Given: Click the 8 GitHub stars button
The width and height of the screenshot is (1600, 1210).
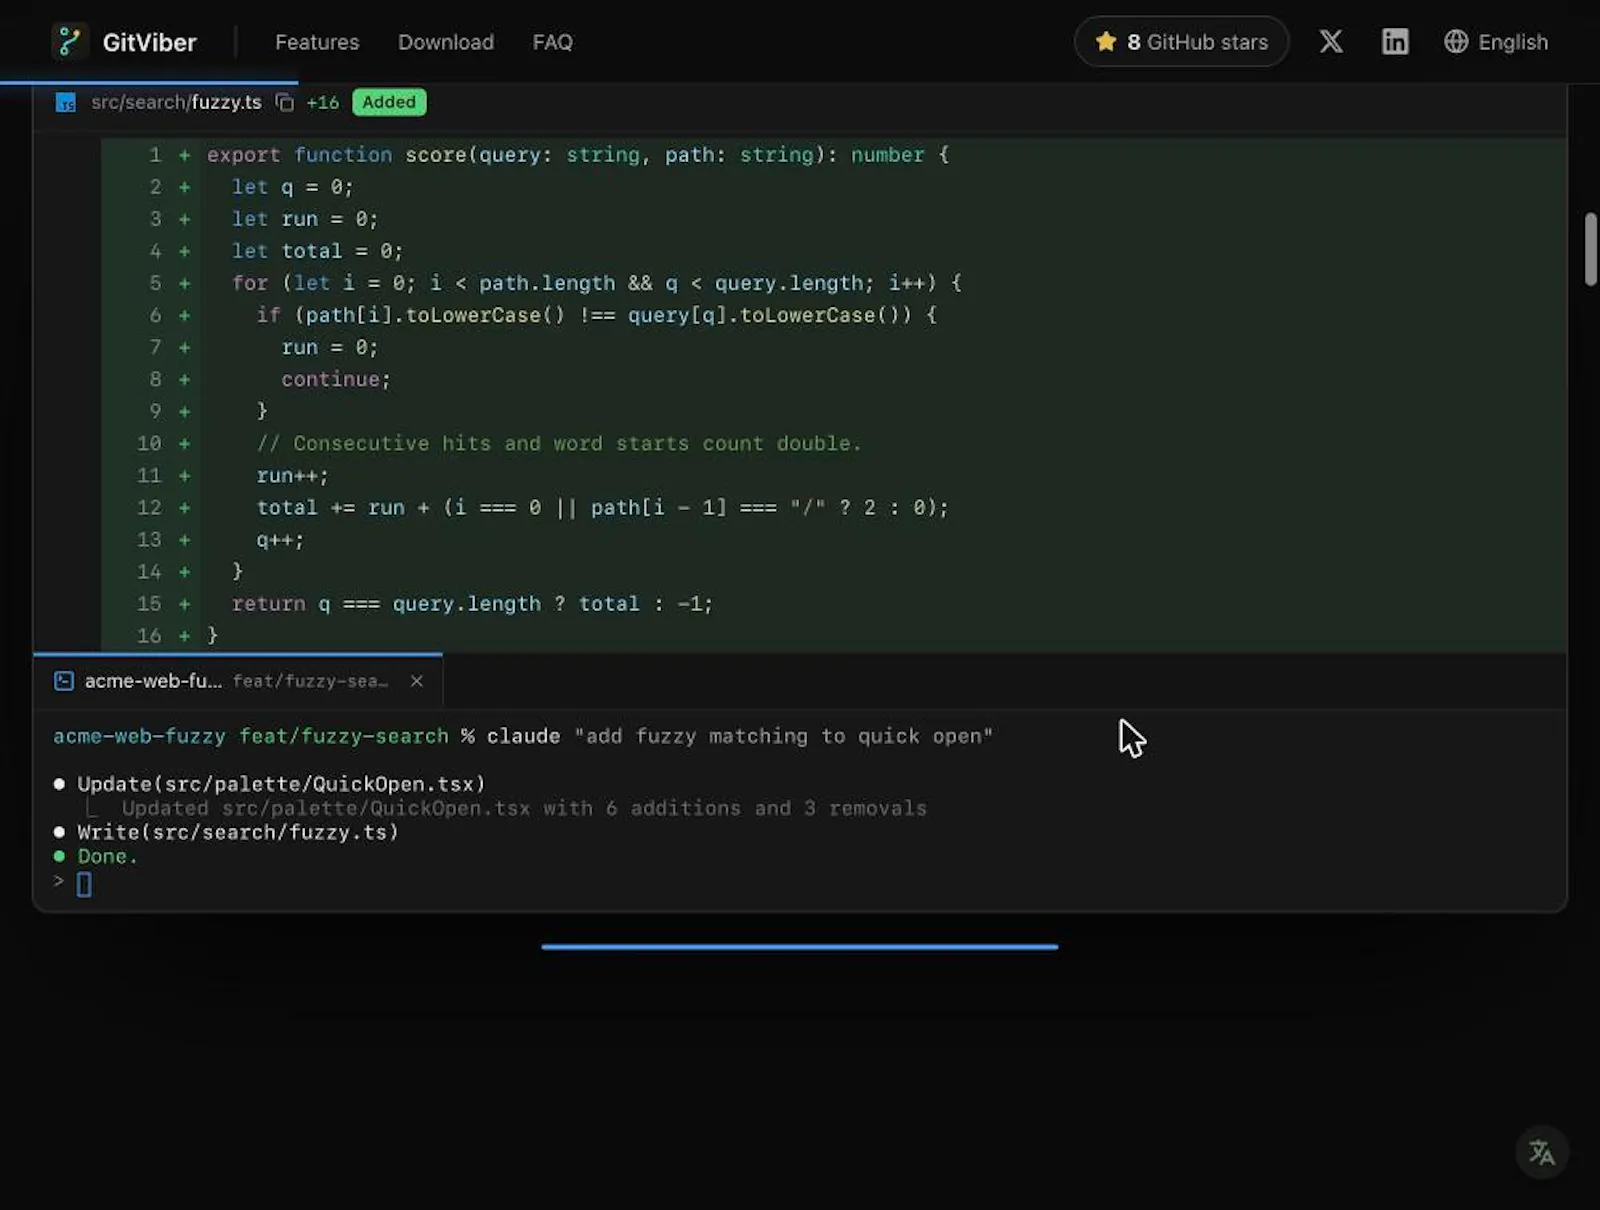Looking at the screenshot, I should (x=1182, y=42).
